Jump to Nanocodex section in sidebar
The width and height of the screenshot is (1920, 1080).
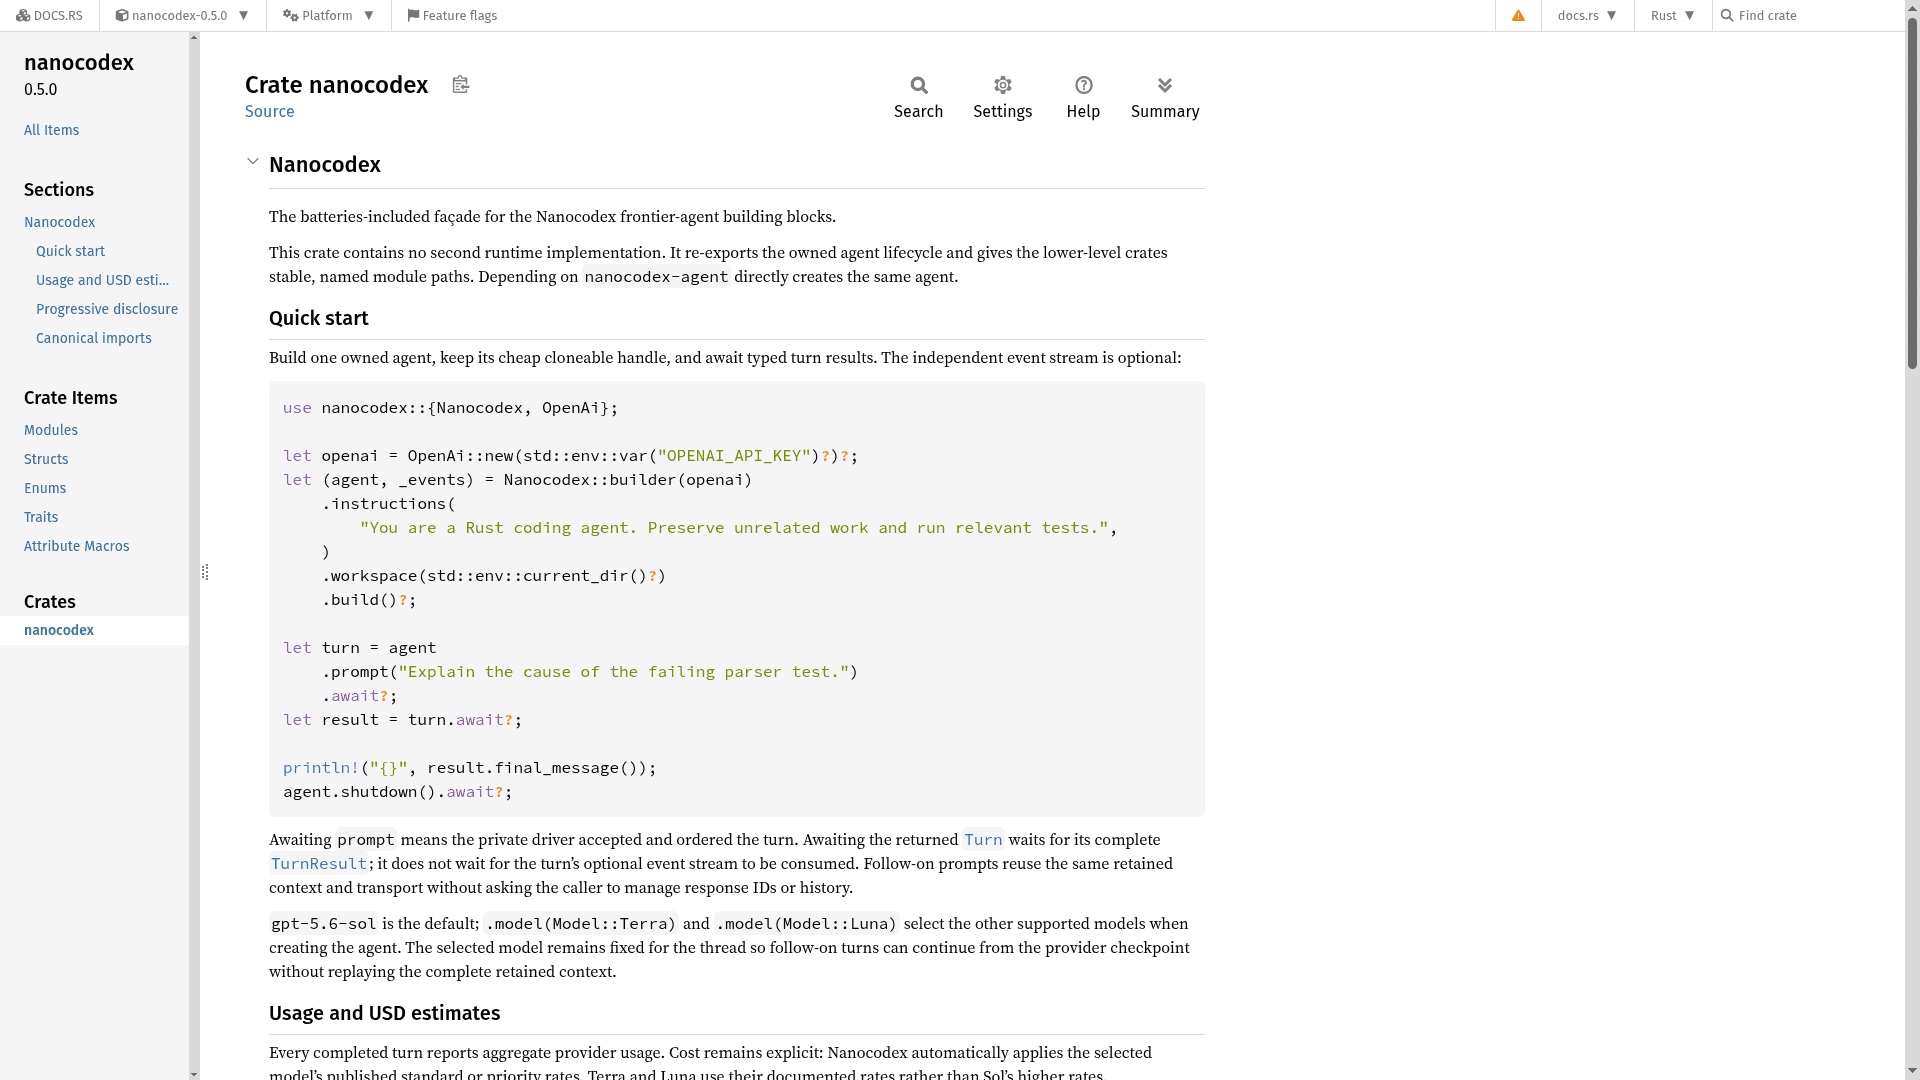pos(59,222)
